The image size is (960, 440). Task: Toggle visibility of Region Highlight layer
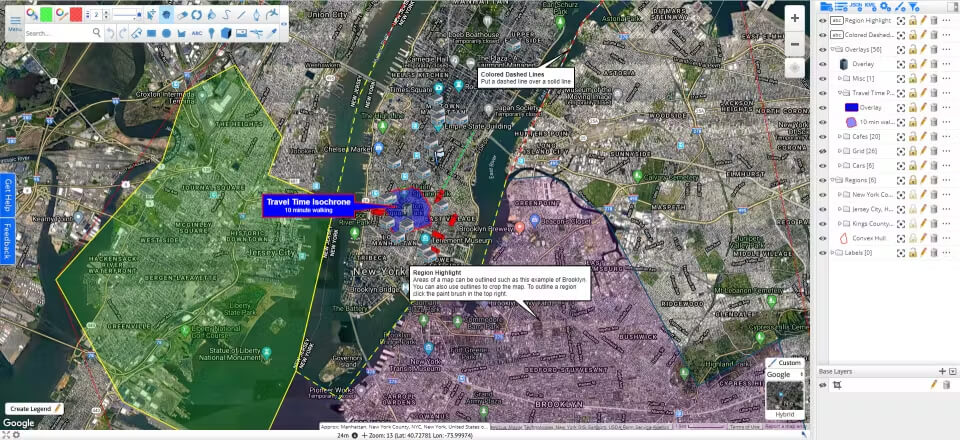click(822, 20)
